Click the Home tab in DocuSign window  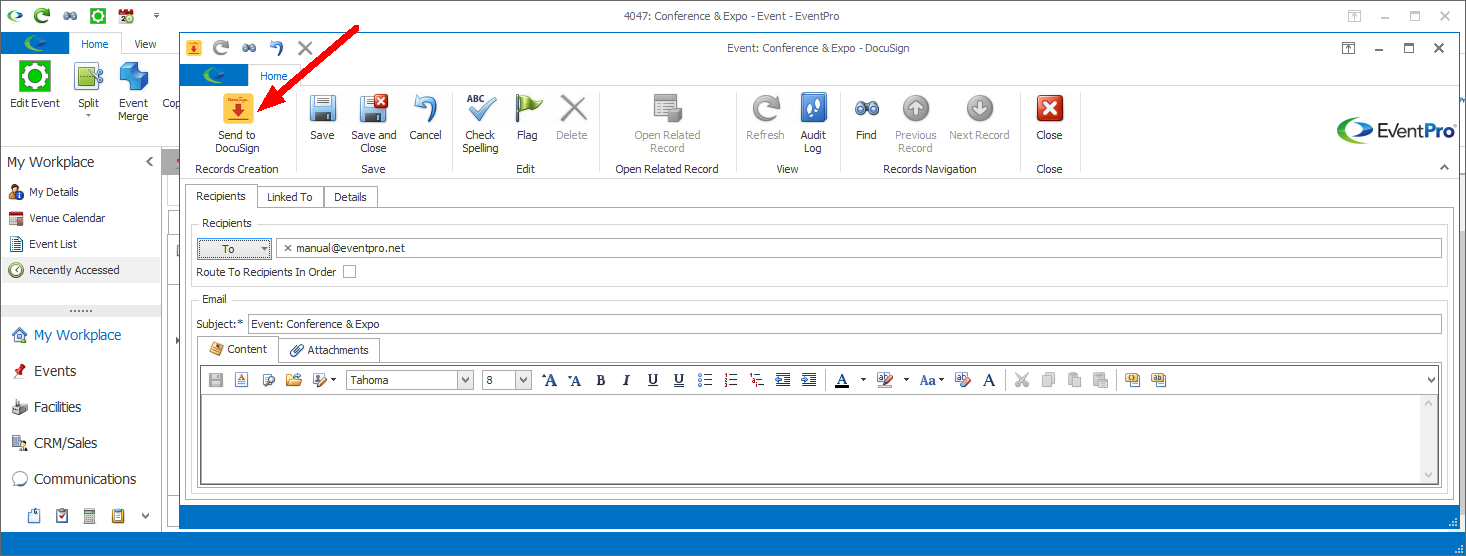273,76
